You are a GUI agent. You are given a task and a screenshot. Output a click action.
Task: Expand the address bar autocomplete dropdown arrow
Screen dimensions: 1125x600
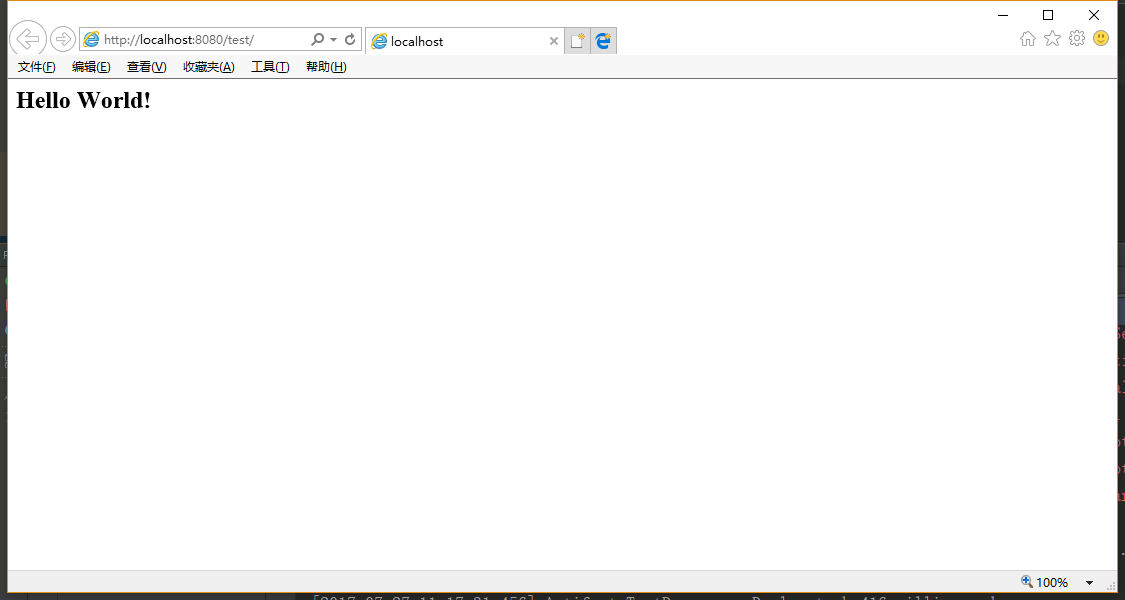click(333, 40)
